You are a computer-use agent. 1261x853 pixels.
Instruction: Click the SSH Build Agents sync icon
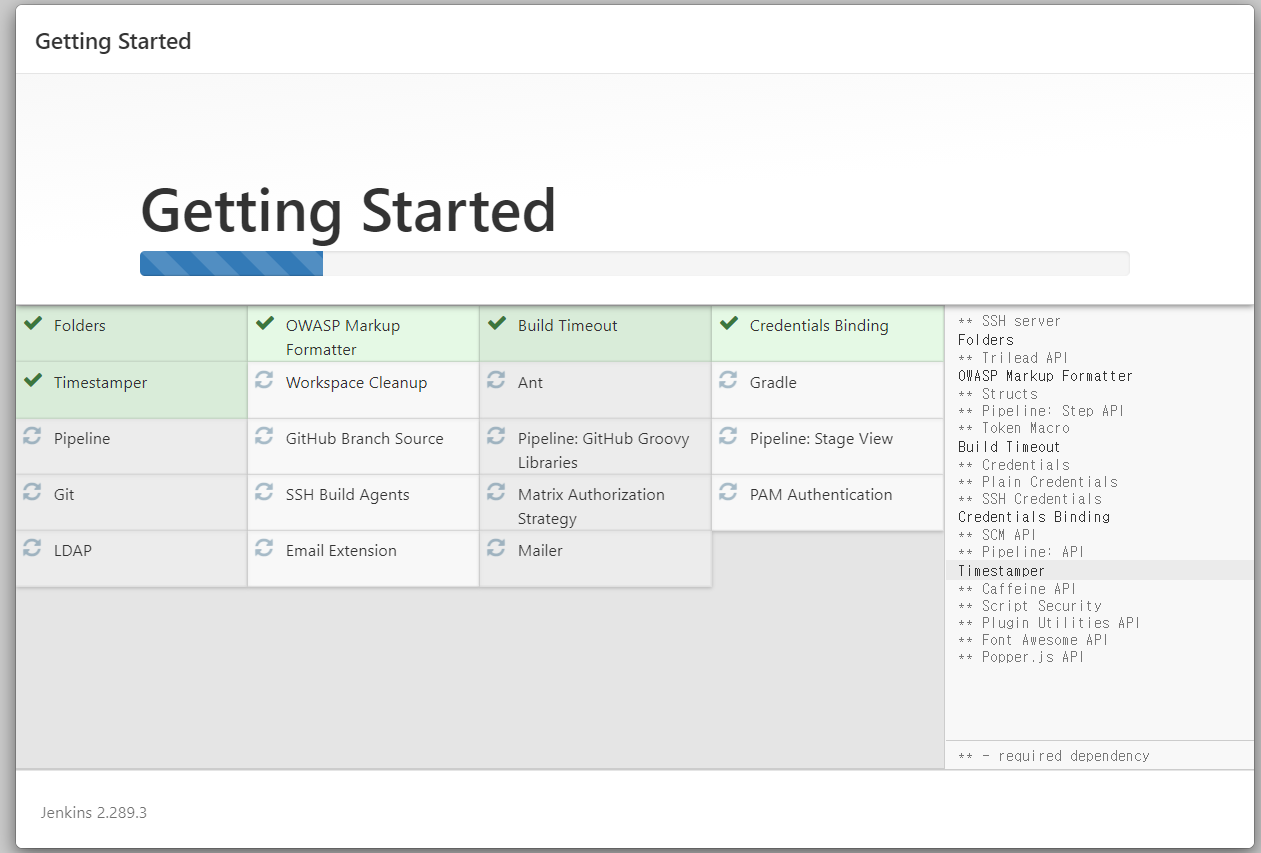coord(264,492)
